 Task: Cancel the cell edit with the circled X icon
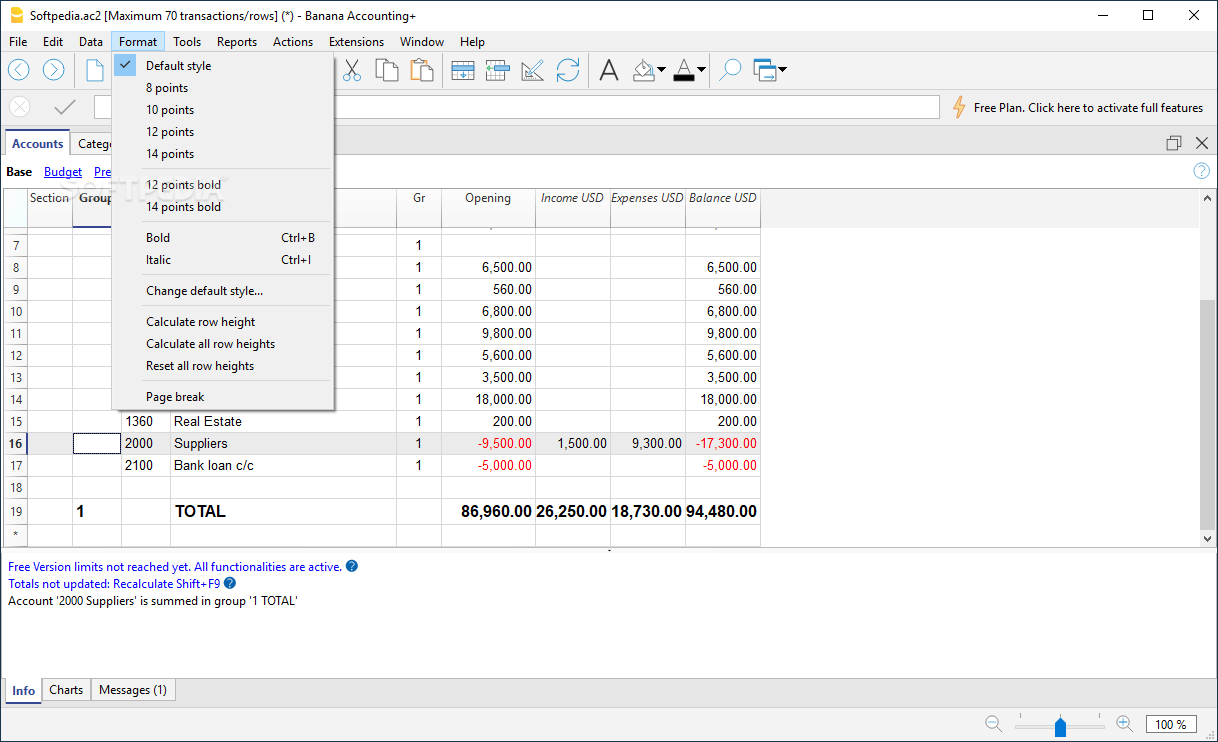pos(19,107)
